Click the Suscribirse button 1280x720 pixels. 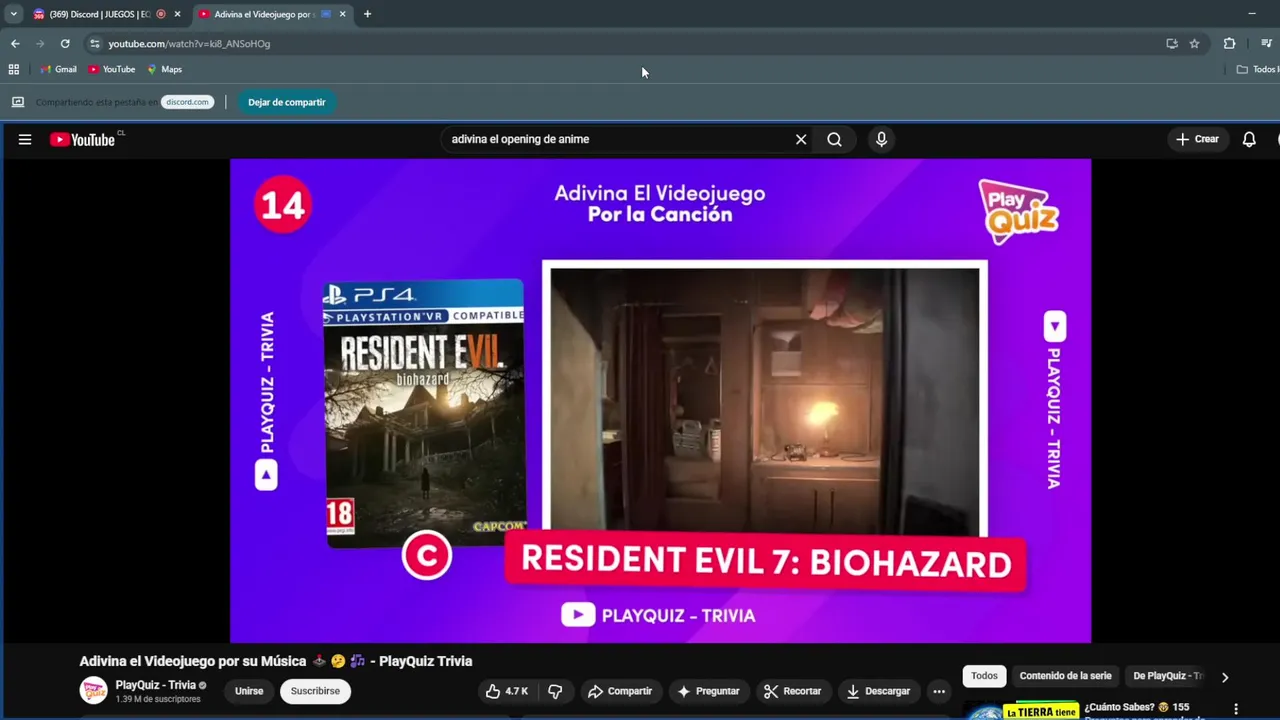click(x=315, y=691)
